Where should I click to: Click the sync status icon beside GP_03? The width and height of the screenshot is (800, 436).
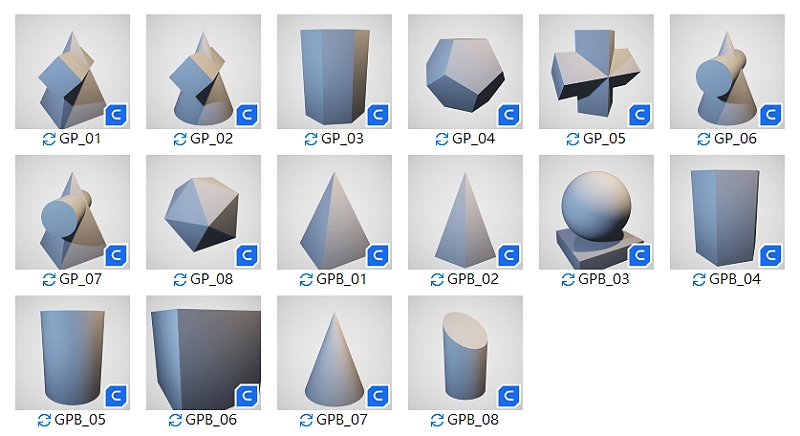(311, 139)
